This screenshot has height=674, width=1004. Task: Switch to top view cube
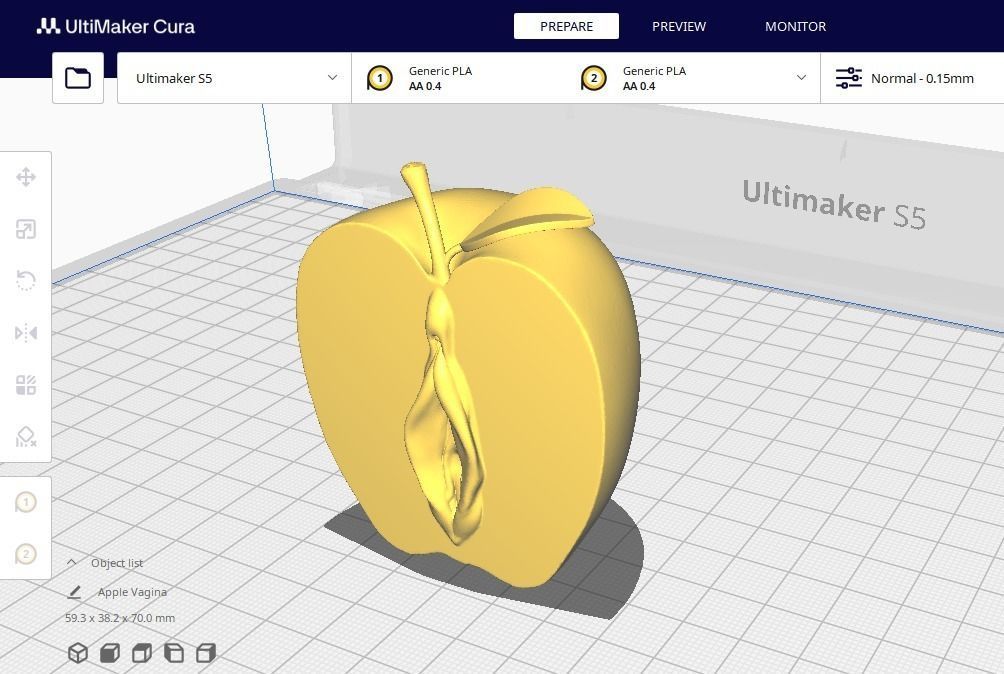point(142,654)
